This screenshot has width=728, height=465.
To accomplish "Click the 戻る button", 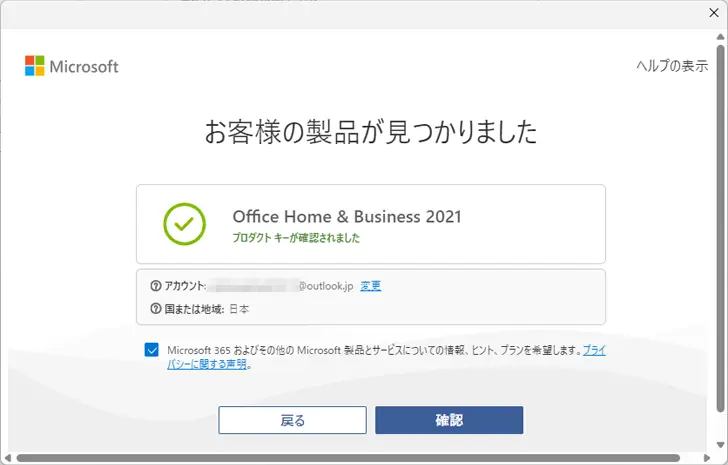I will [292, 420].
